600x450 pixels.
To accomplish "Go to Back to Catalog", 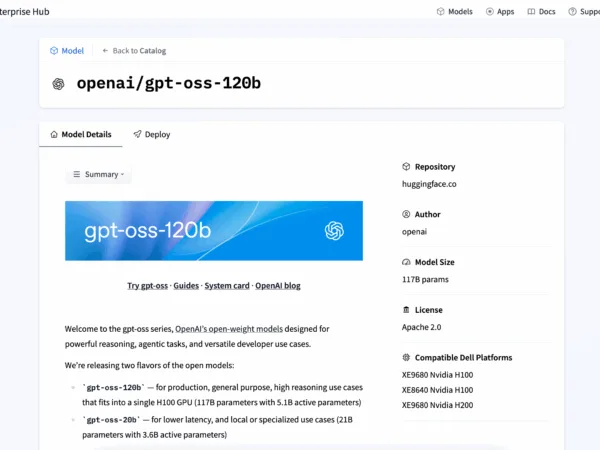I will [x=139, y=50].
